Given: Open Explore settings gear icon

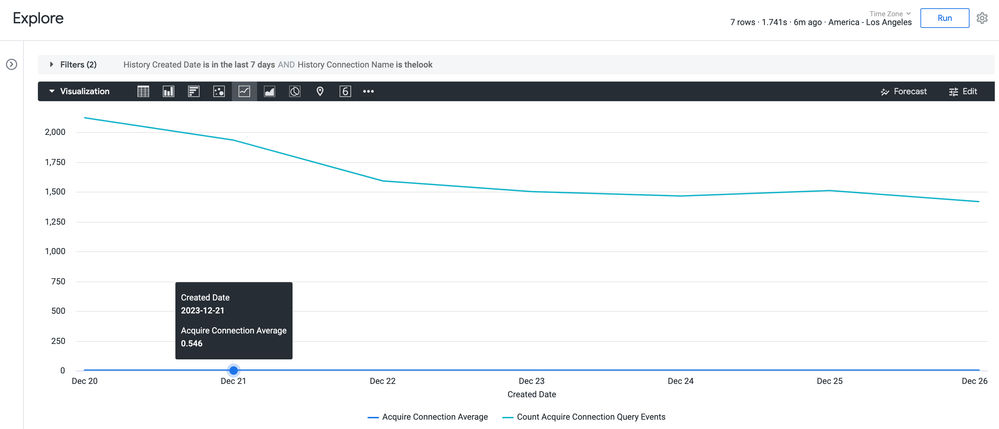Looking at the screenshot, I should click(982, 18).
